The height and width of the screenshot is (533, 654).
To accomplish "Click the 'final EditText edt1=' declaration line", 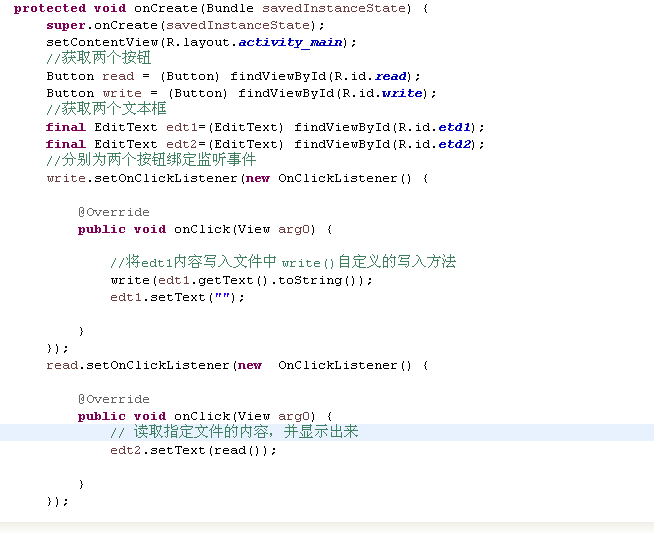I will (x=265, y=127).
